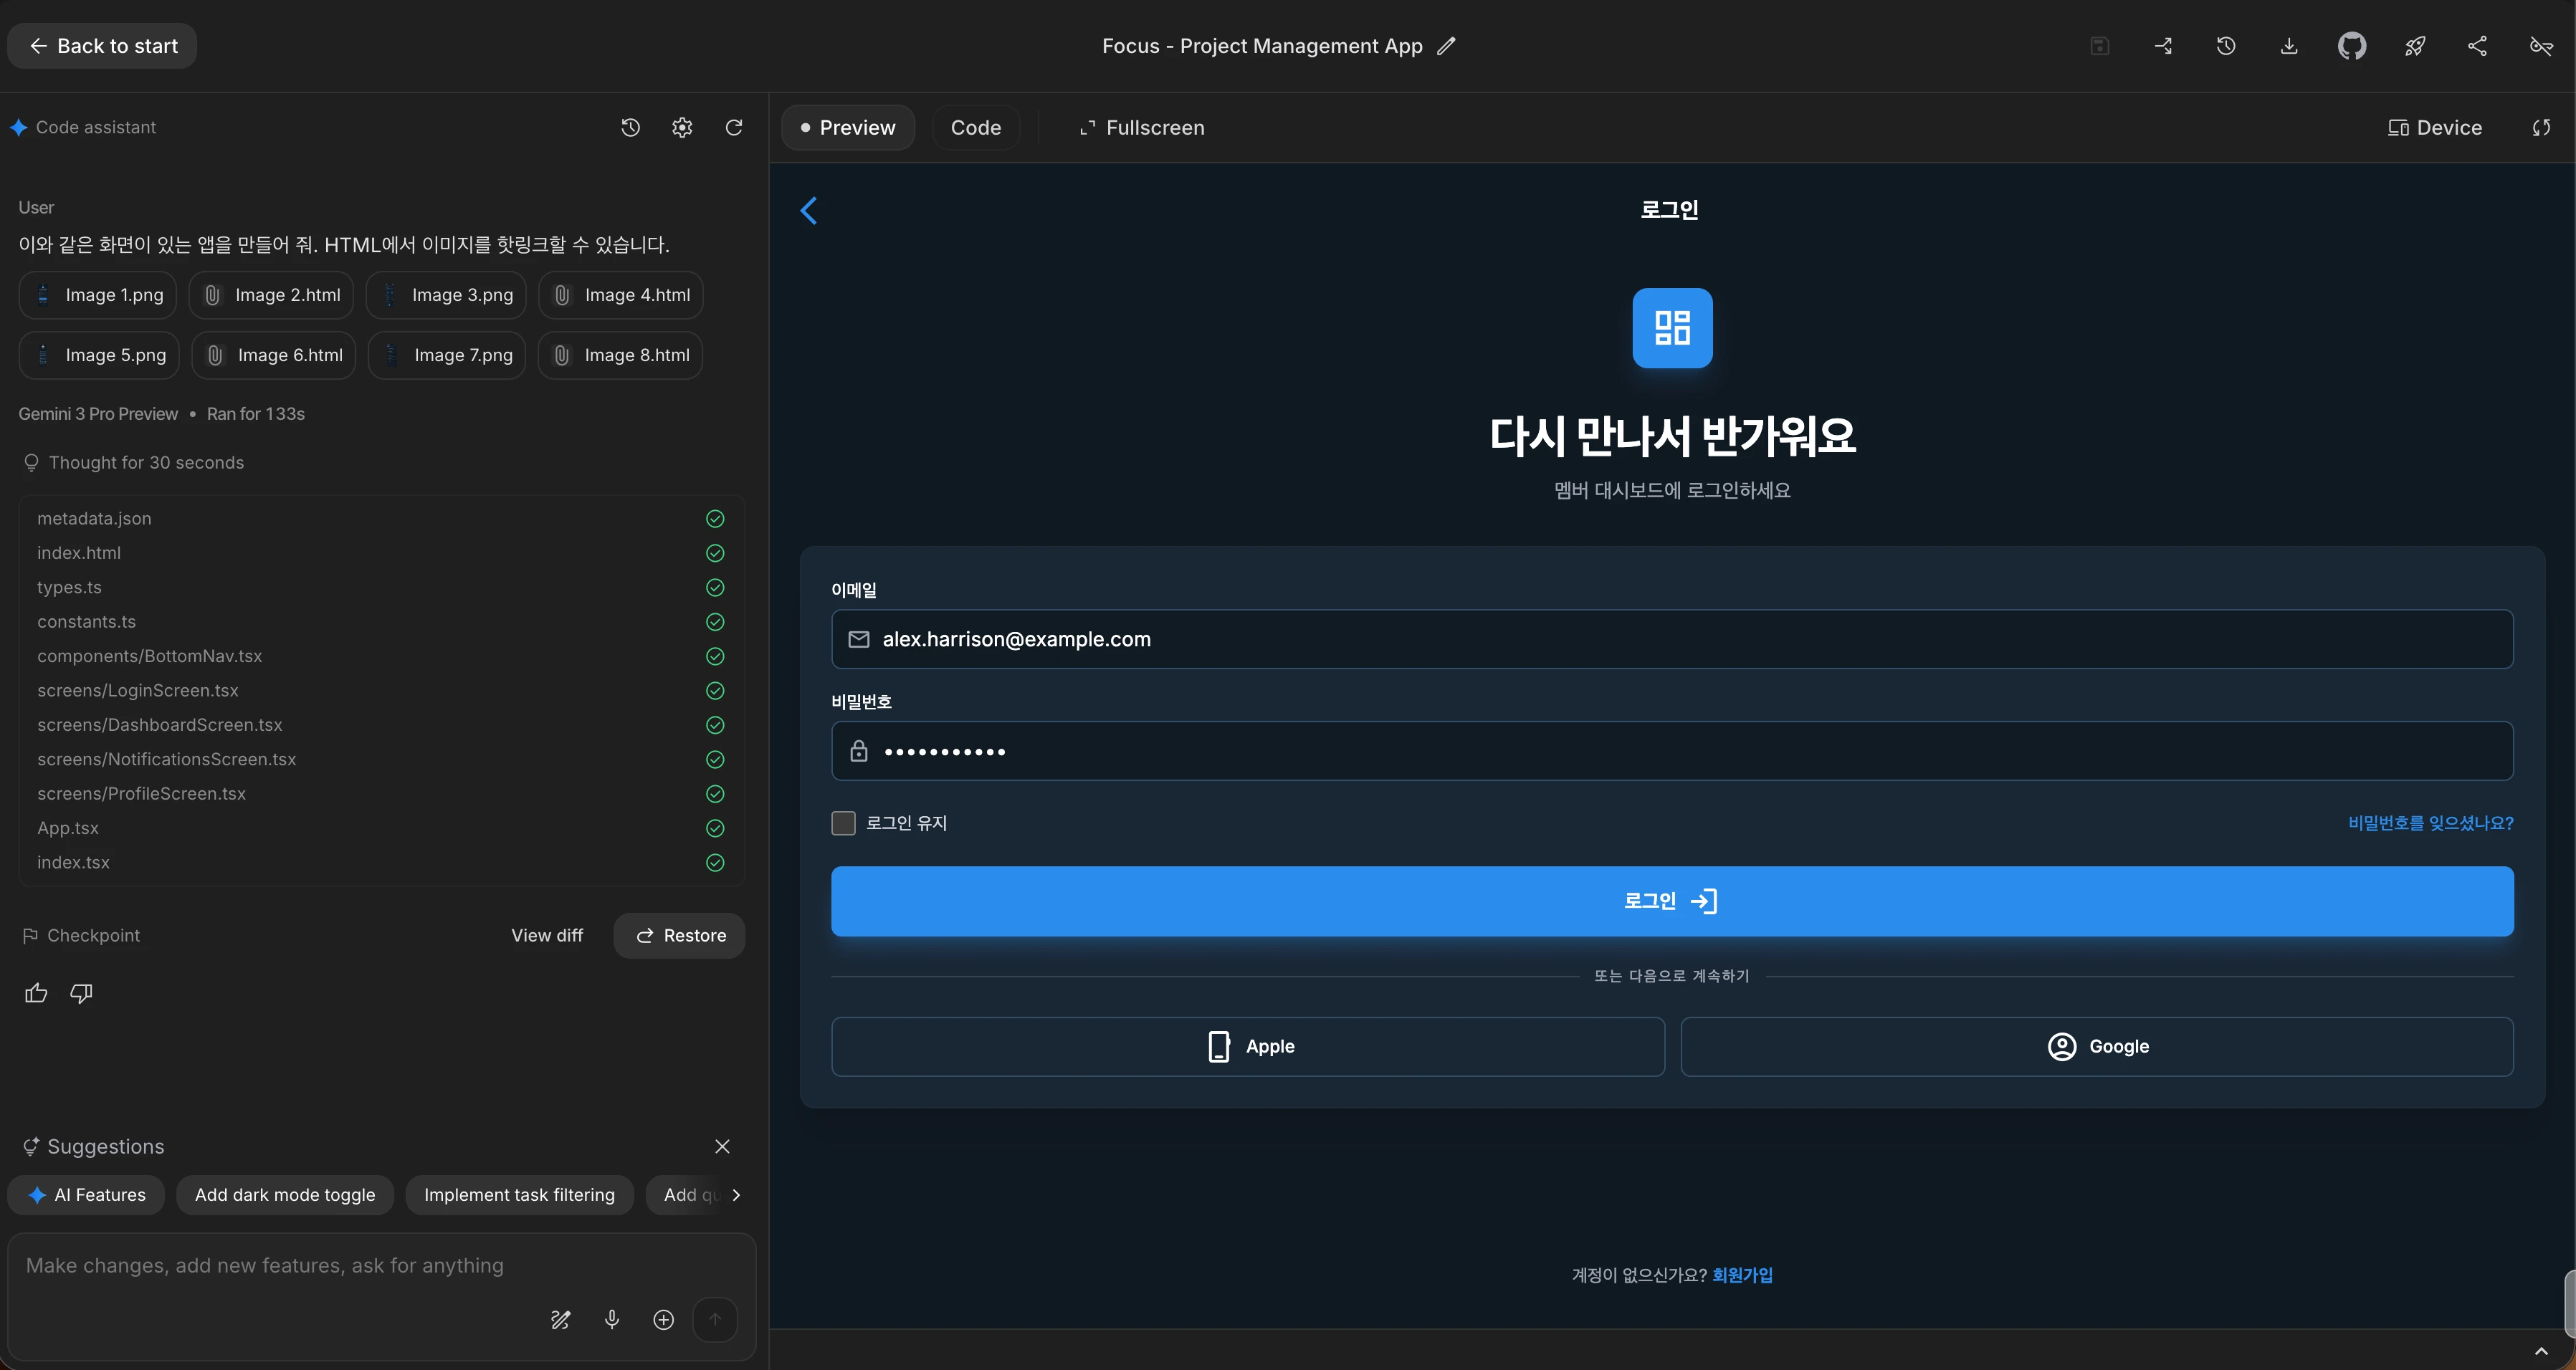Click the download app icon

pos(2288,46)
